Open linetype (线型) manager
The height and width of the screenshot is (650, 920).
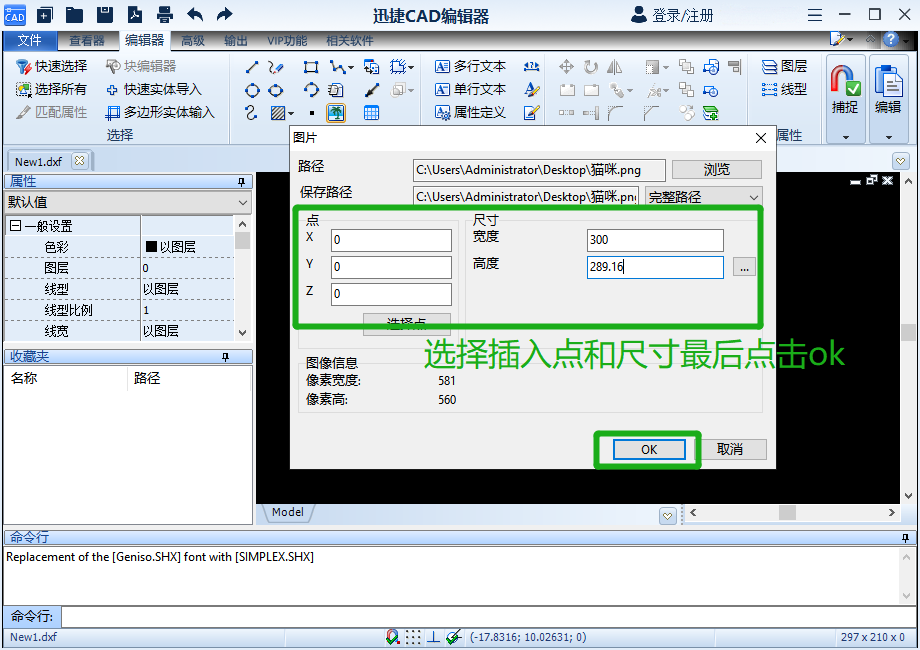(784, 89)
